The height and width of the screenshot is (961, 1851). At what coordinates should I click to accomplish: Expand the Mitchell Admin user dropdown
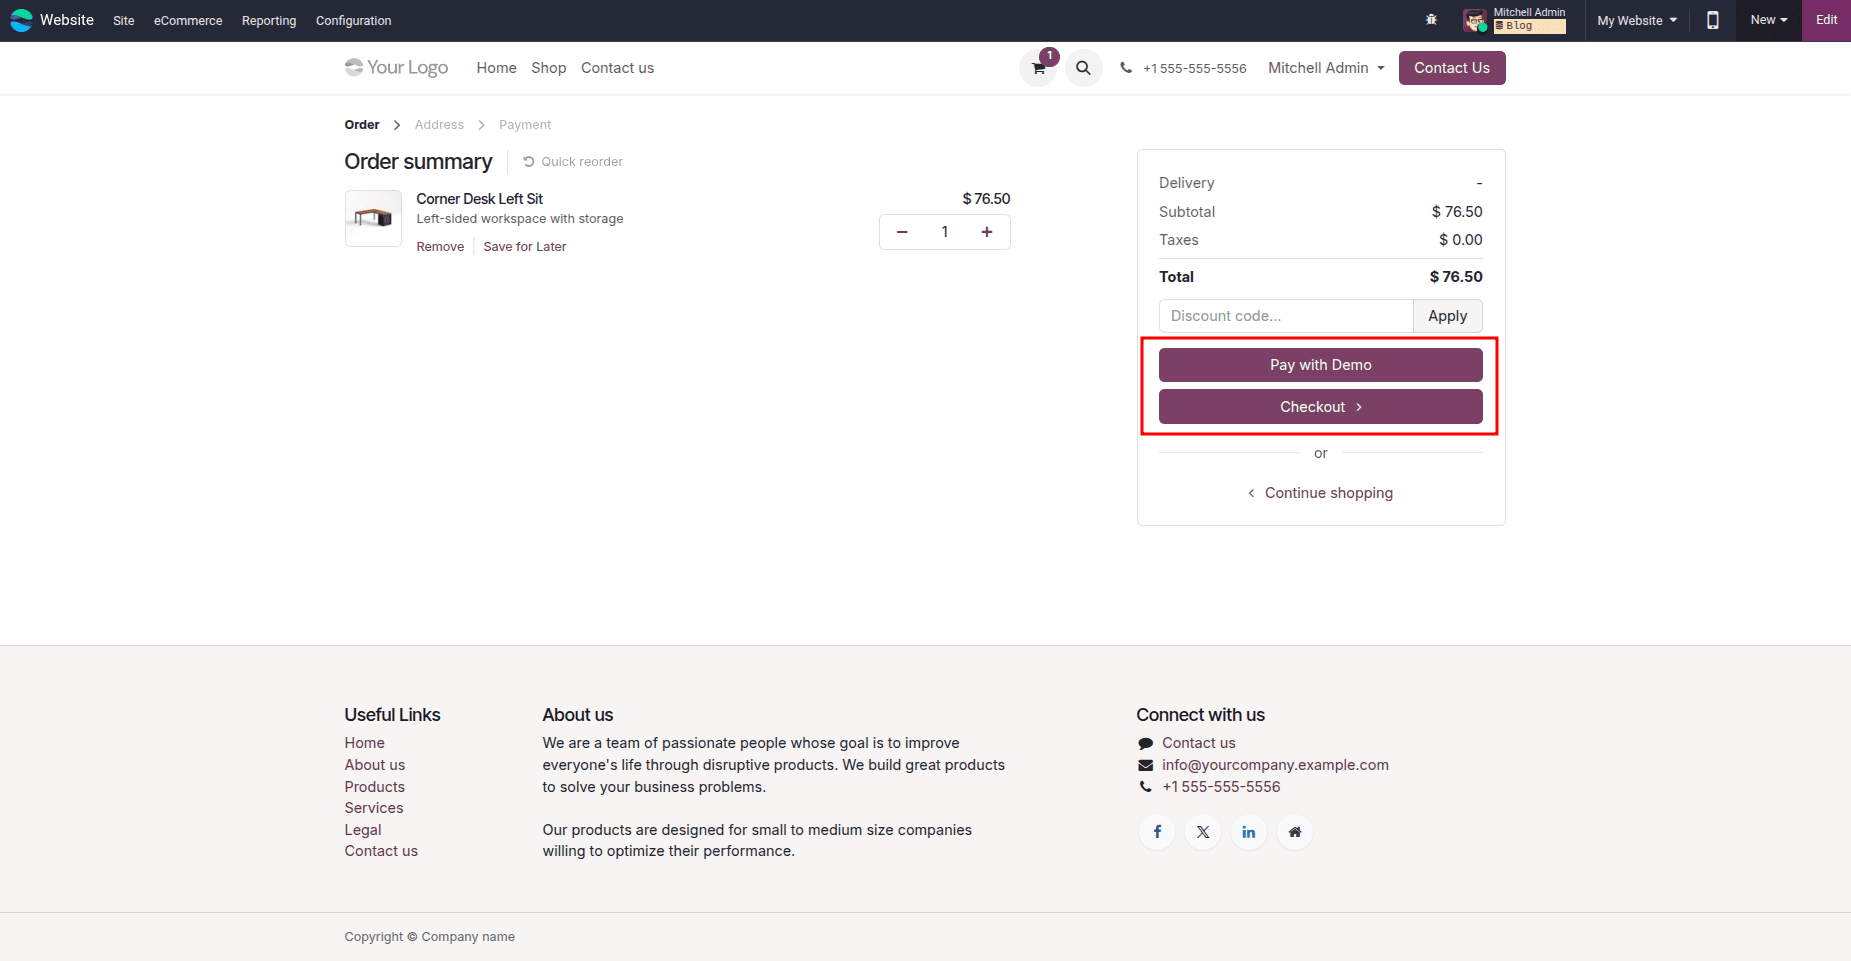pyautogui.click(x=1327, y=68)
